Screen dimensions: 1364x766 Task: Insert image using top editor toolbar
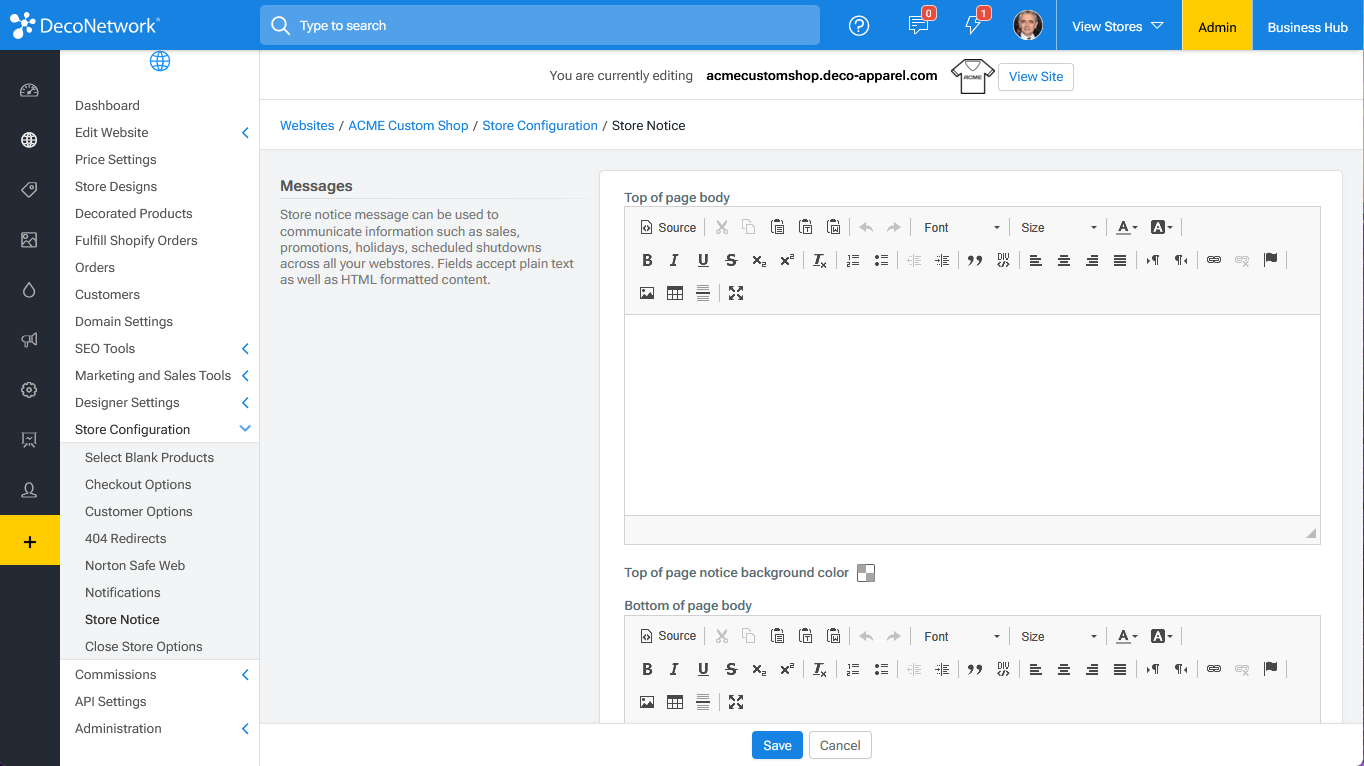point(647,293)
